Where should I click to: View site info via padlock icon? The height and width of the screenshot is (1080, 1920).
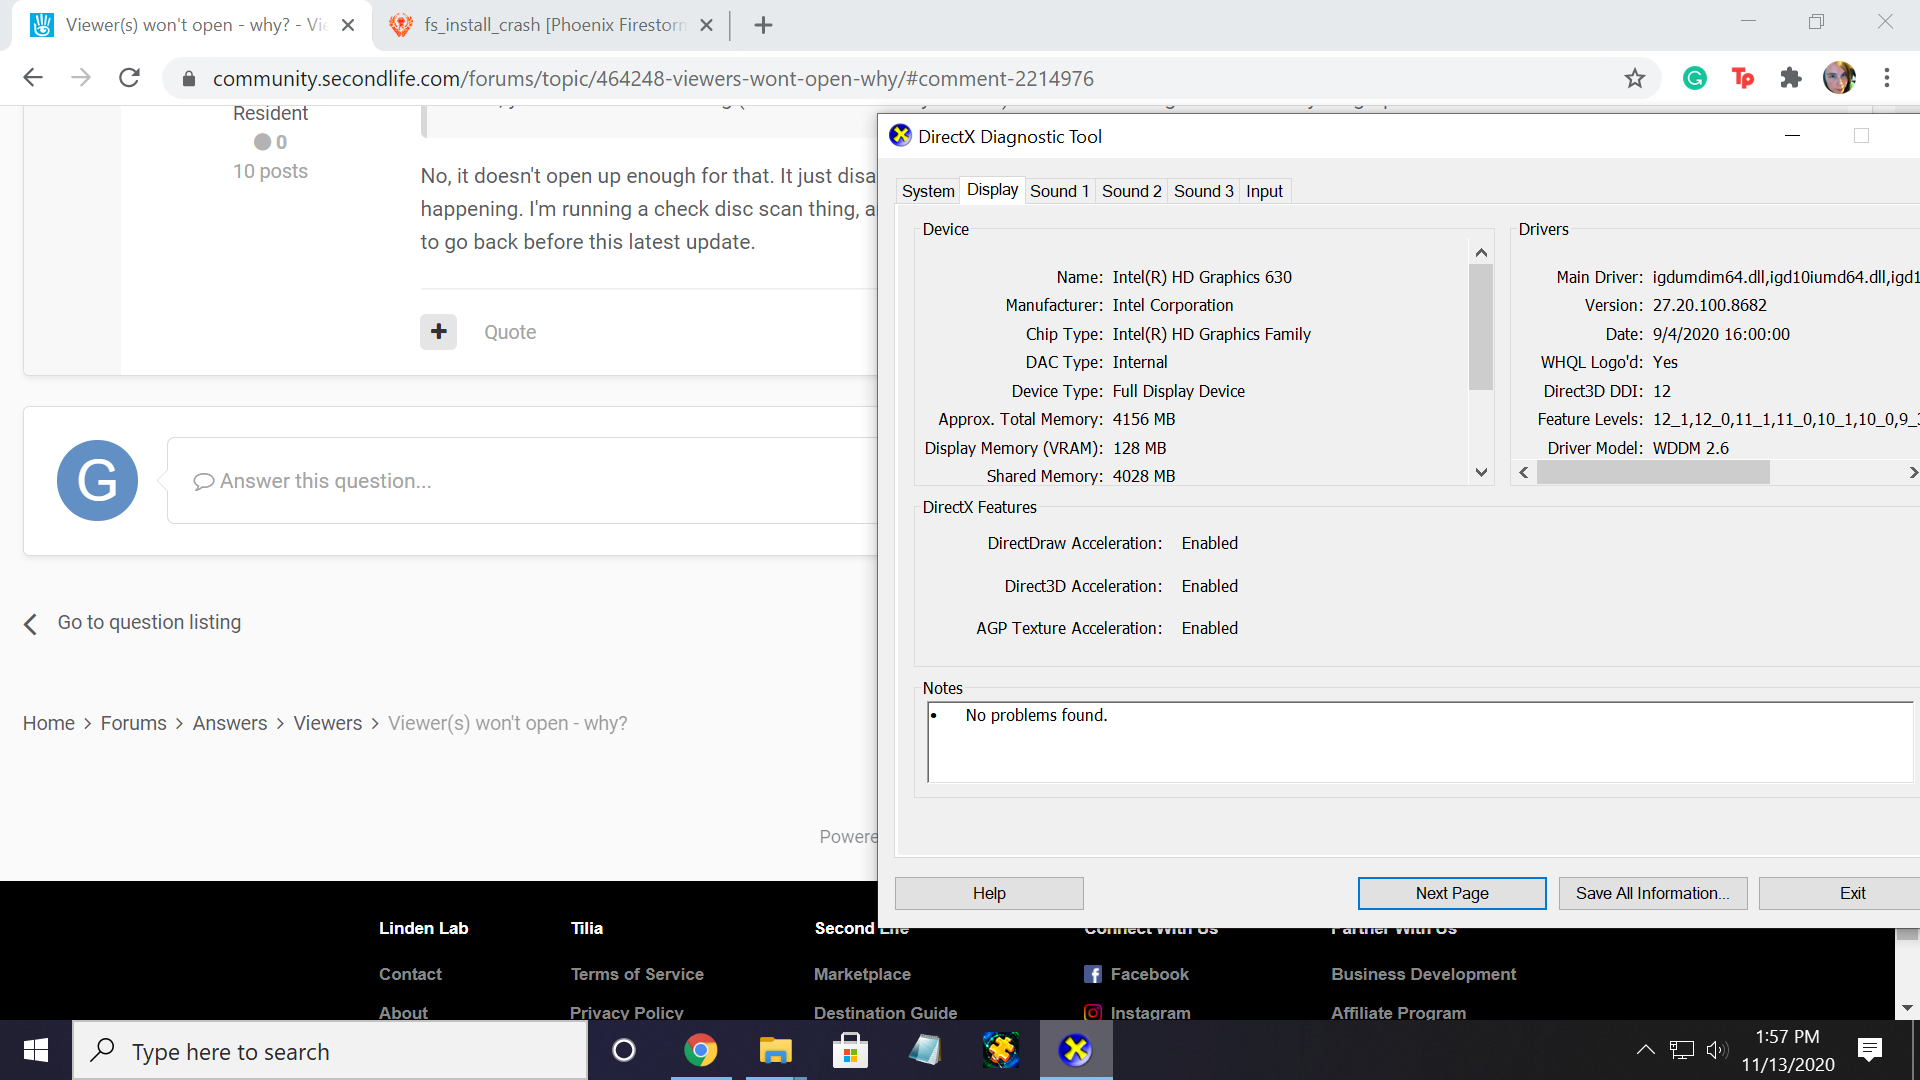coord(188,78)
